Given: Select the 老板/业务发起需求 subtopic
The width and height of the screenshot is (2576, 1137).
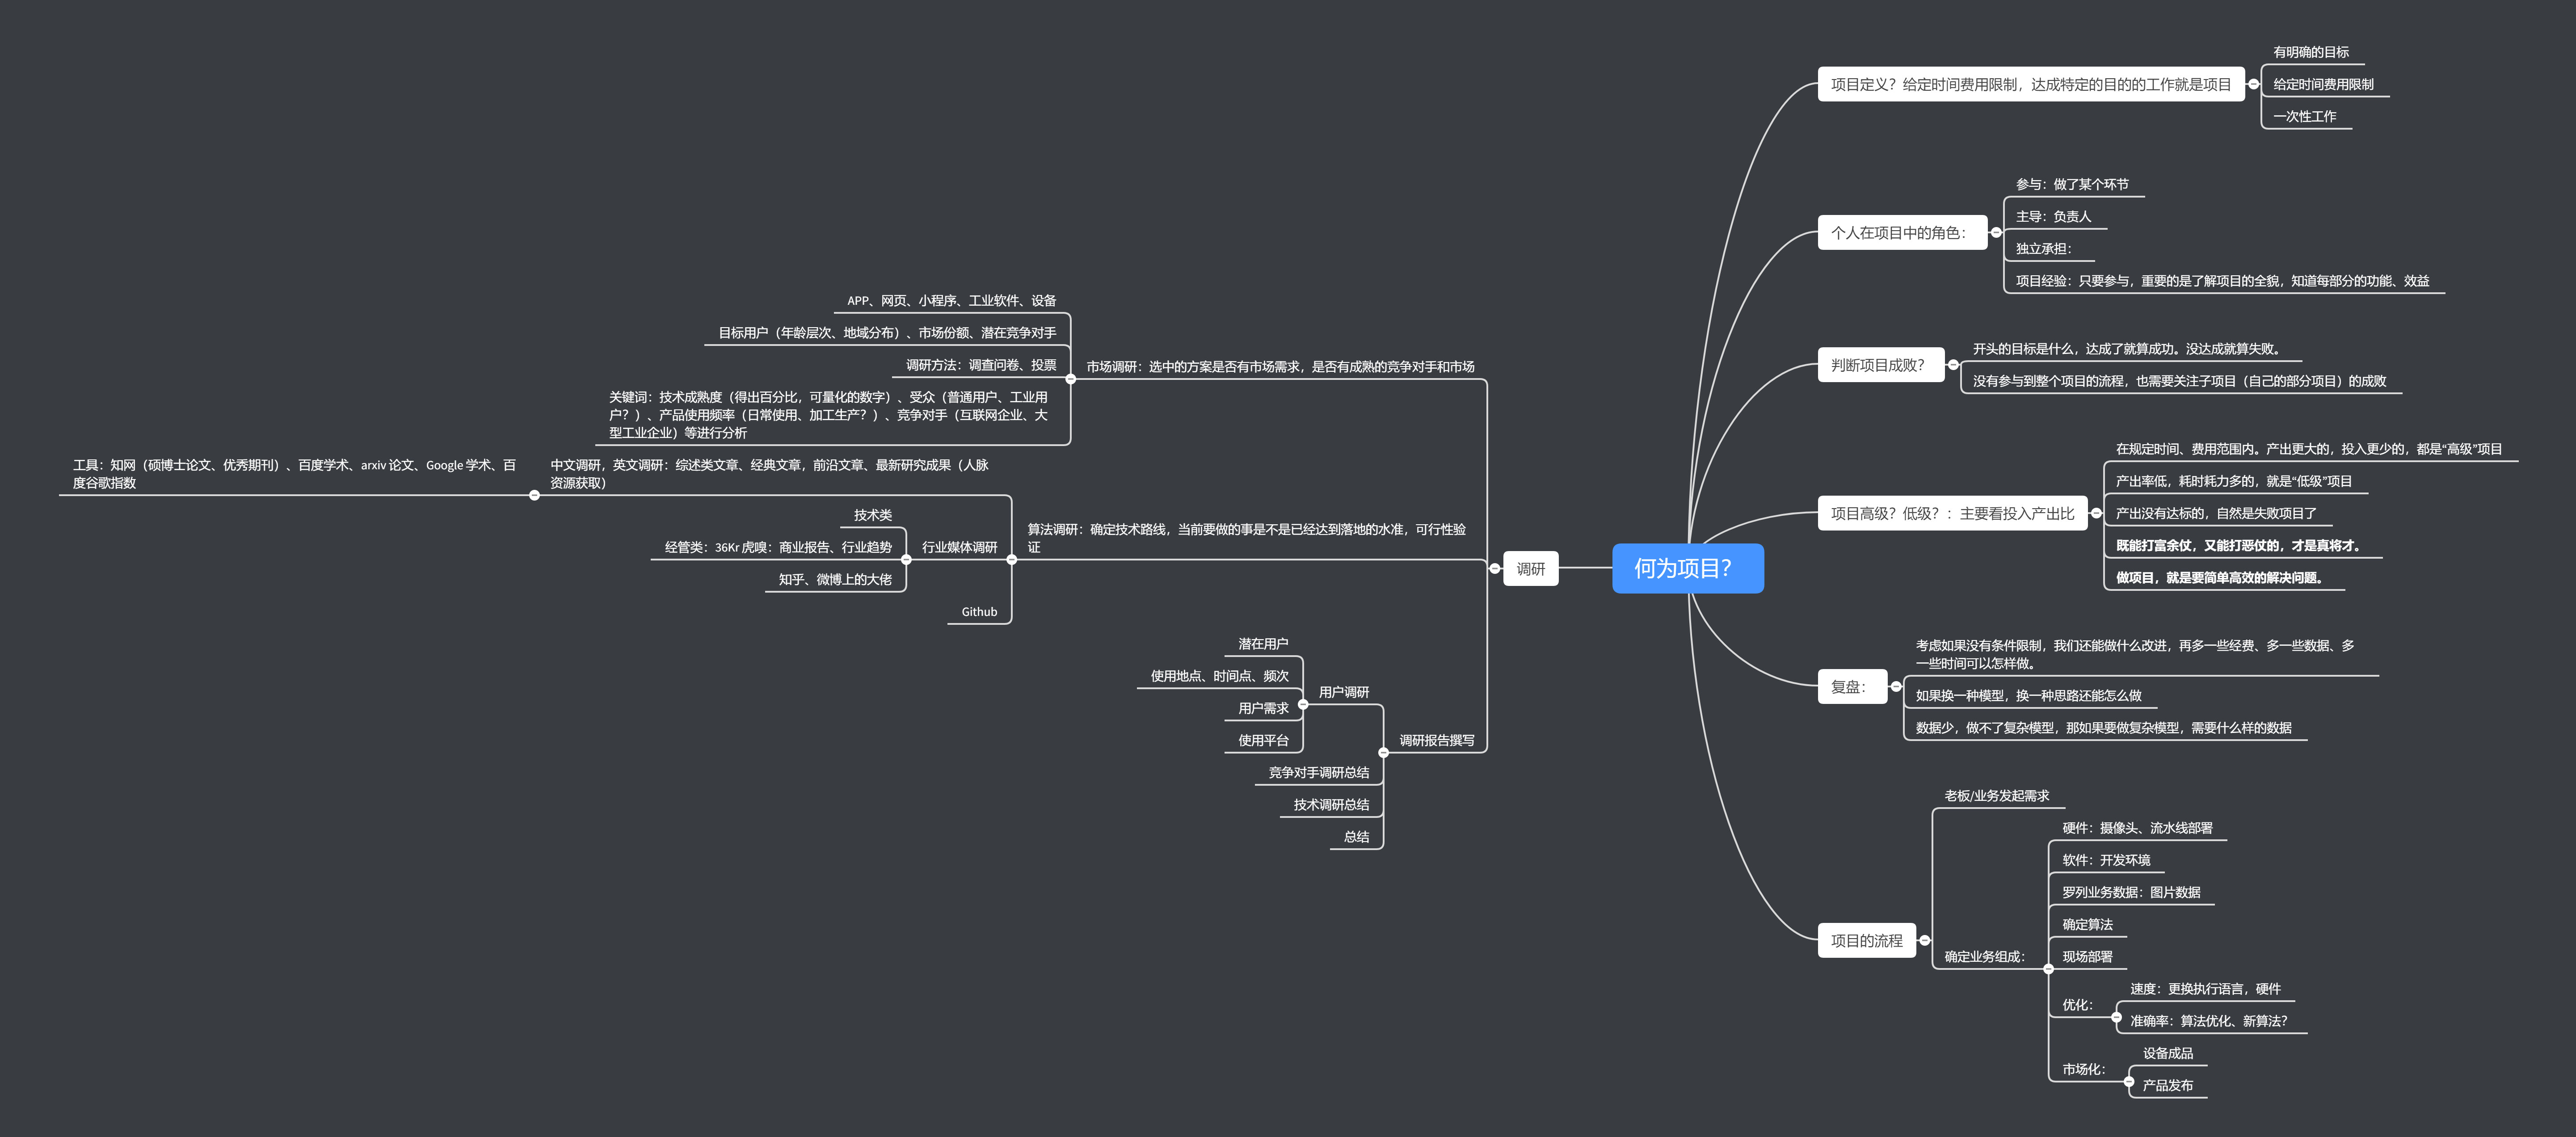Looking at the screenshot, I should [x=1996, y=796].
